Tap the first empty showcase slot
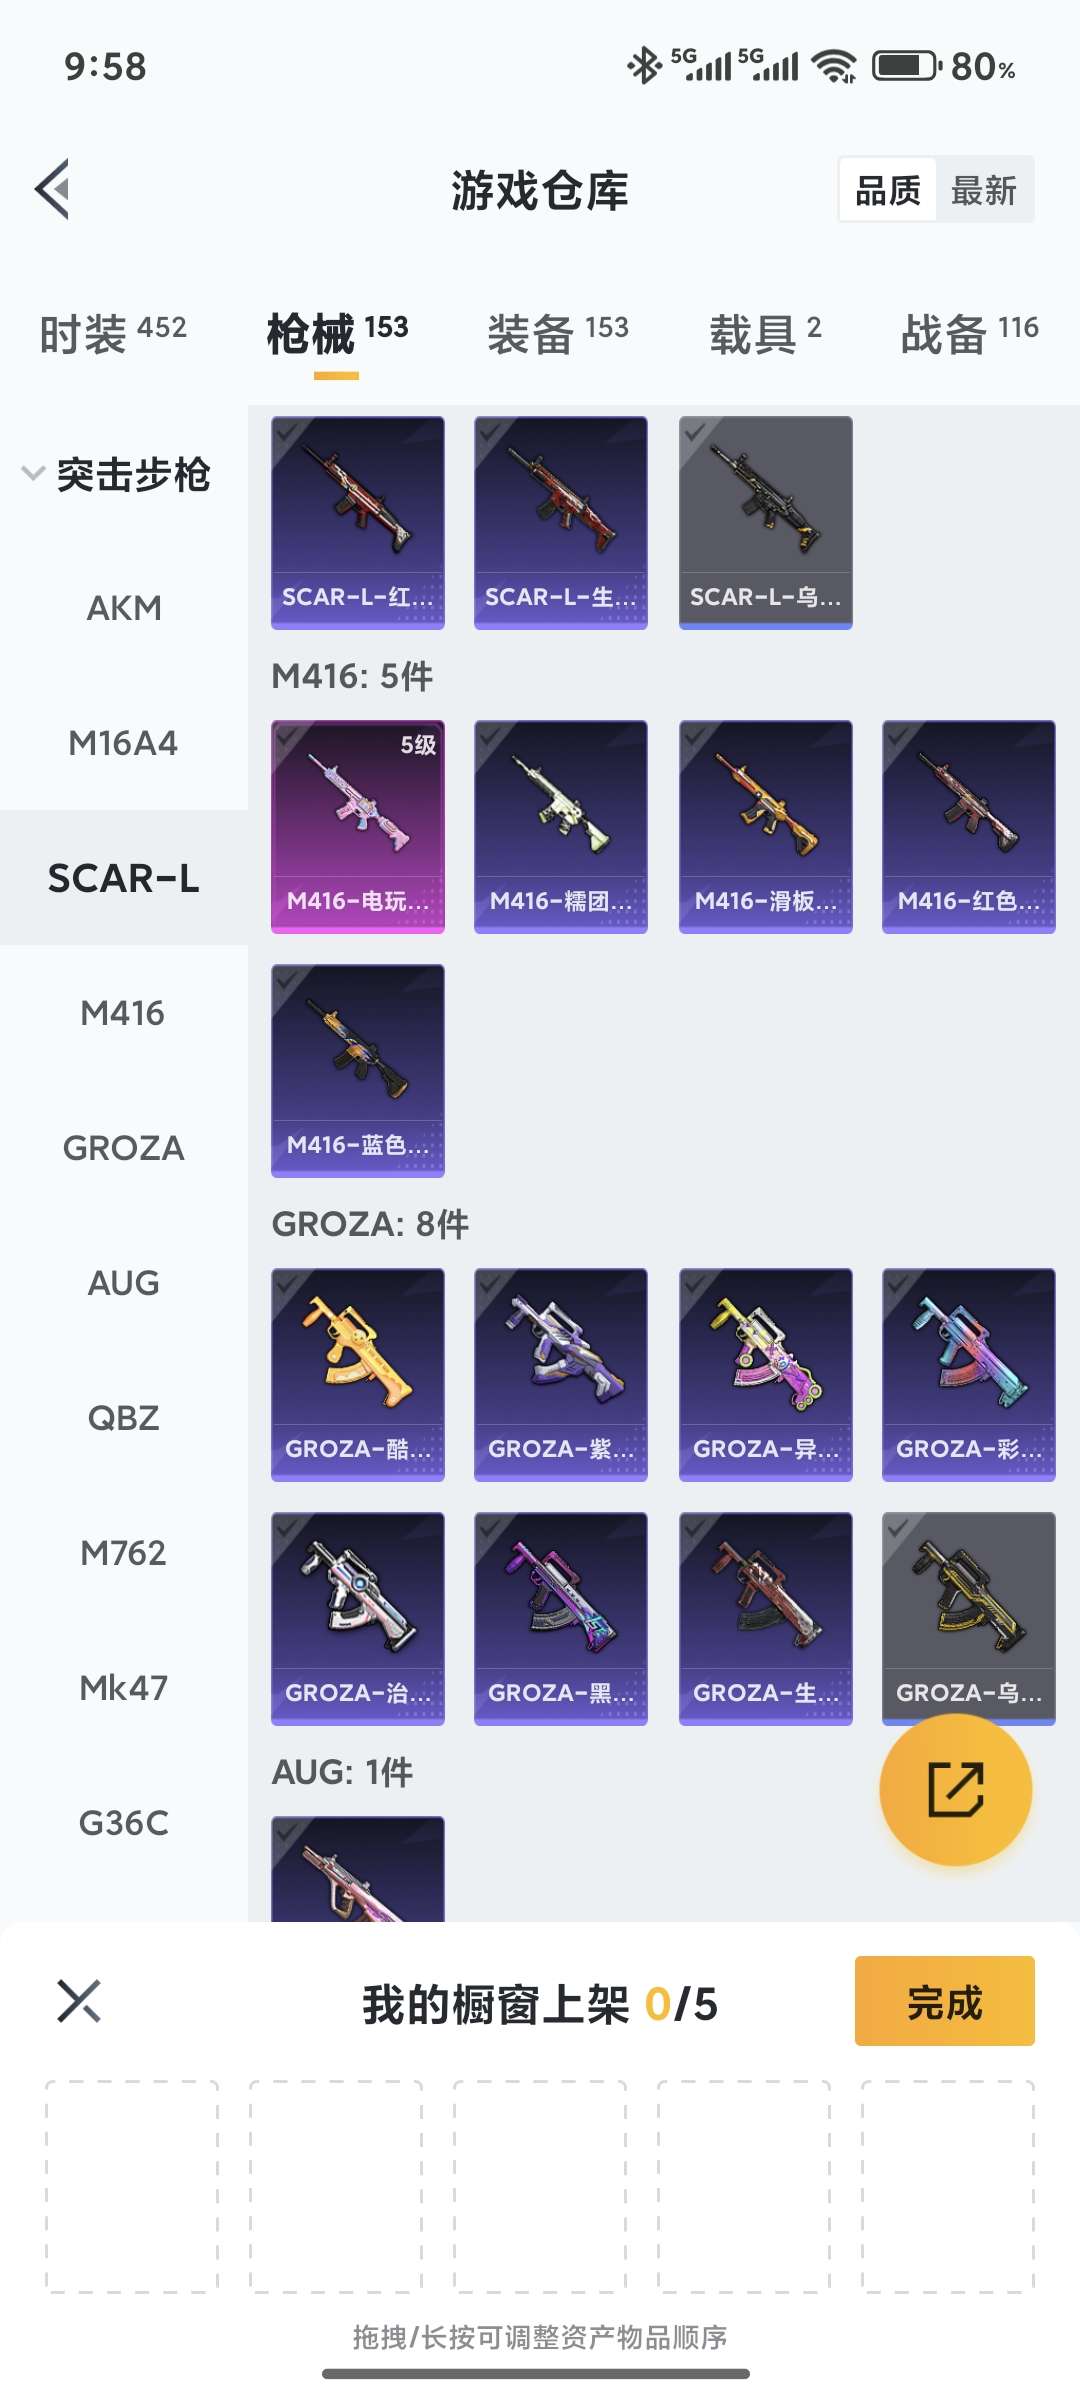The image size is (1080, 2400). pyautogui.click(x=132, y=2187)
